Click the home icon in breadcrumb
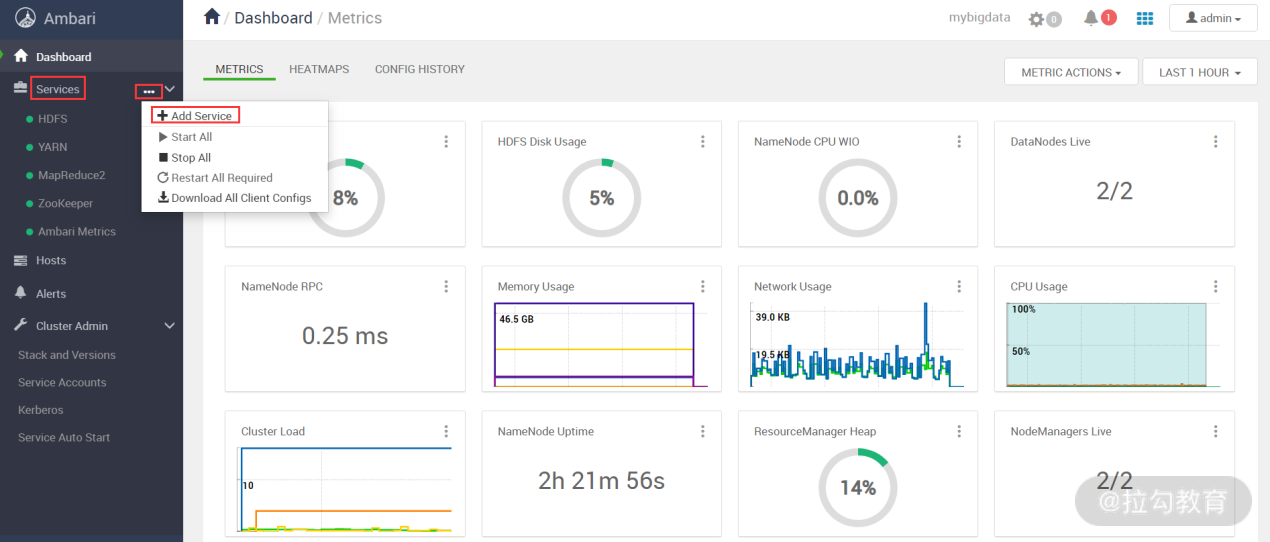1270x542 pixels. coord(211,17)
